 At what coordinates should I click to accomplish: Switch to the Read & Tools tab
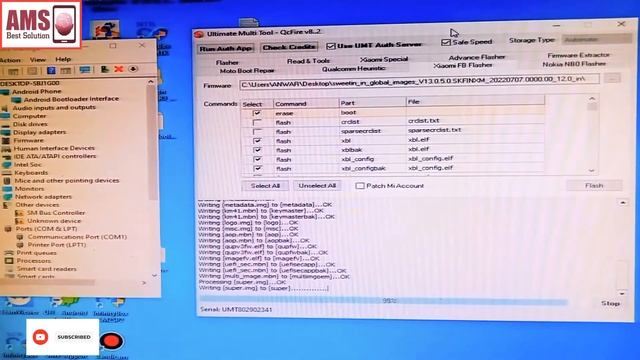(x=309, y=61)
